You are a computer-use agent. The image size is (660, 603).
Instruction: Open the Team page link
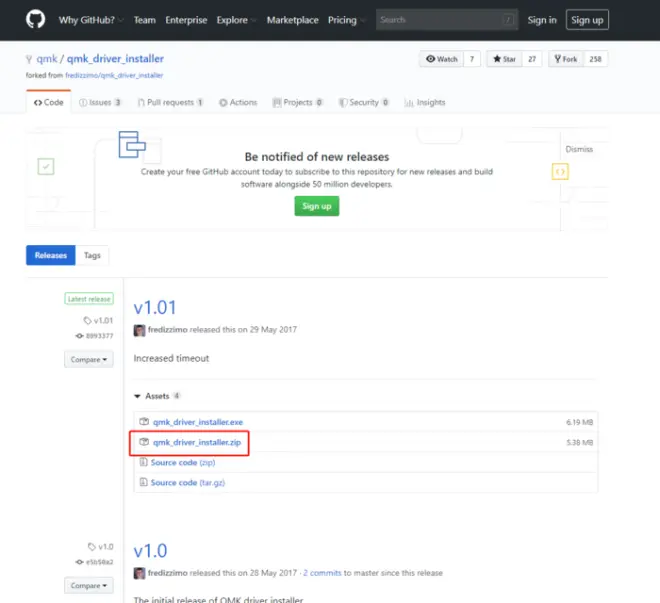(x=144, y=20)
